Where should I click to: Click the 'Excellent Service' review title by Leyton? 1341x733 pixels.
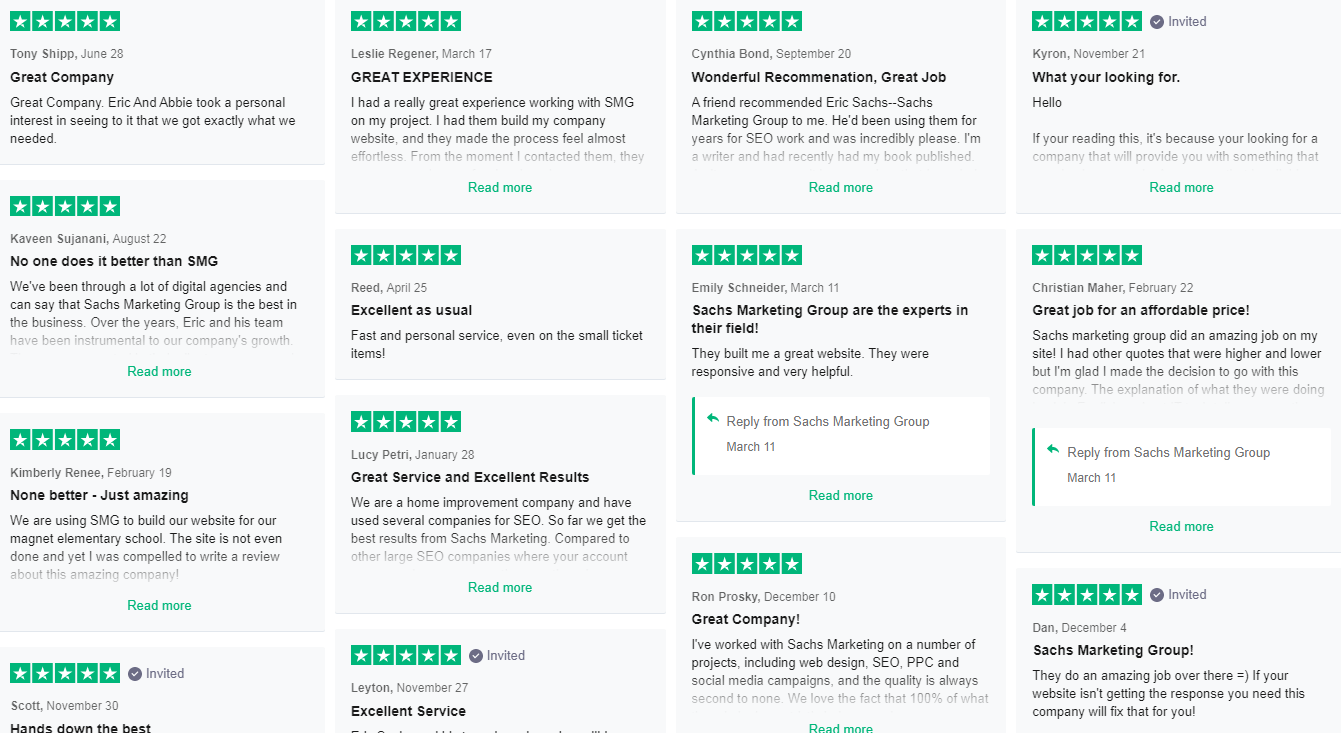click(x=408, y=711)
